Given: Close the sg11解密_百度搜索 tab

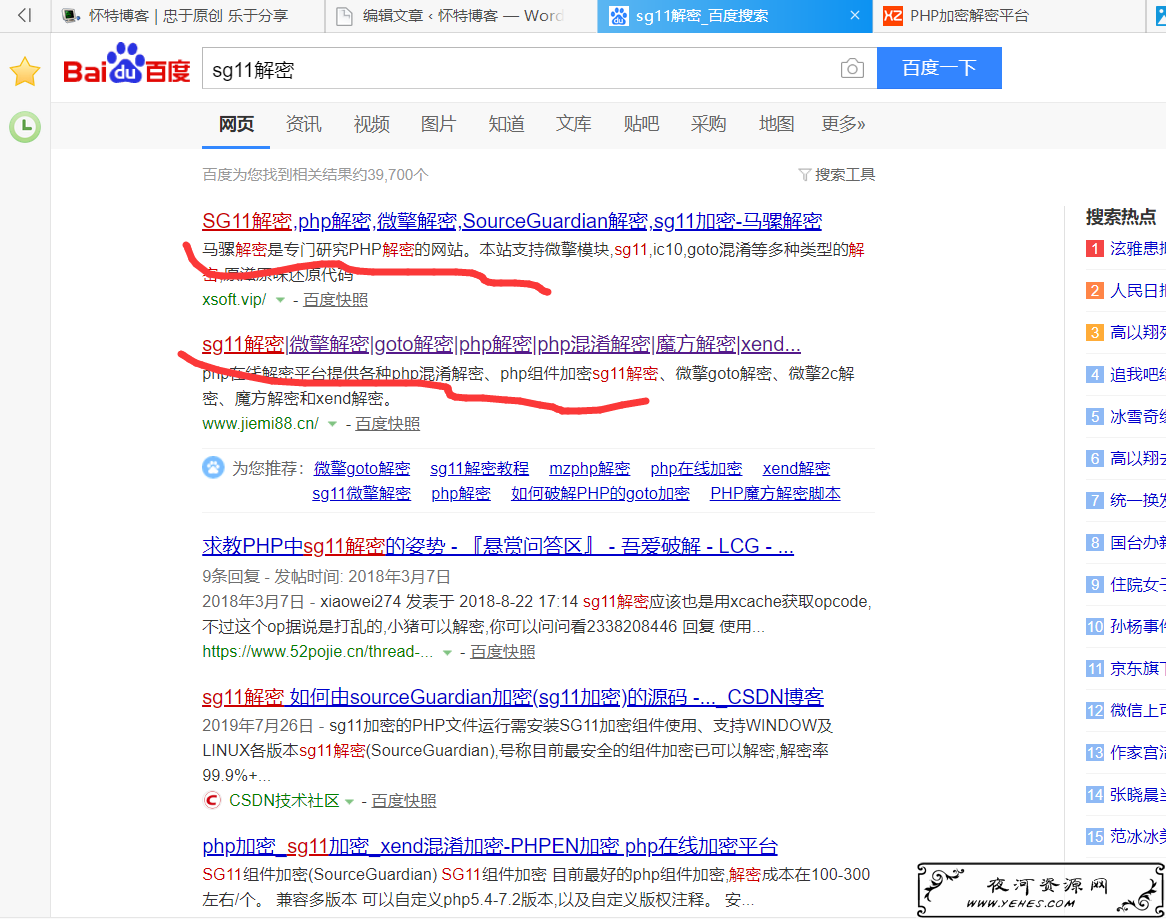Looking at the screenshot, I should 855,15.
